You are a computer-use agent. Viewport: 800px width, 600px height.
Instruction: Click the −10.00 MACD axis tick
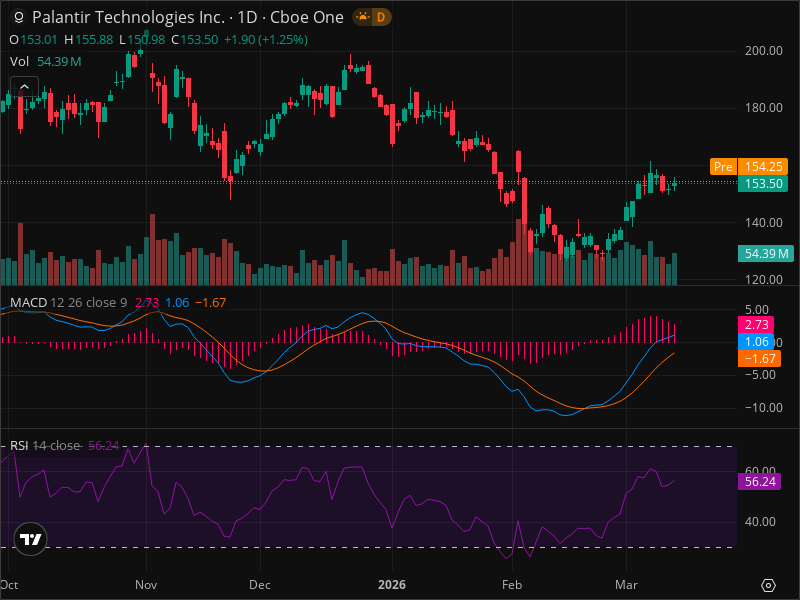tap(764, 408)
